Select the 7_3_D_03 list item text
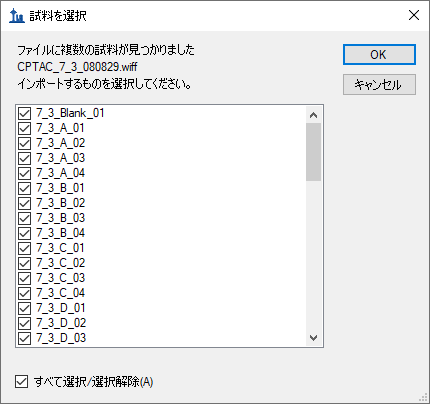The height and width of the screenshot is (404, 430). (61, 338)
